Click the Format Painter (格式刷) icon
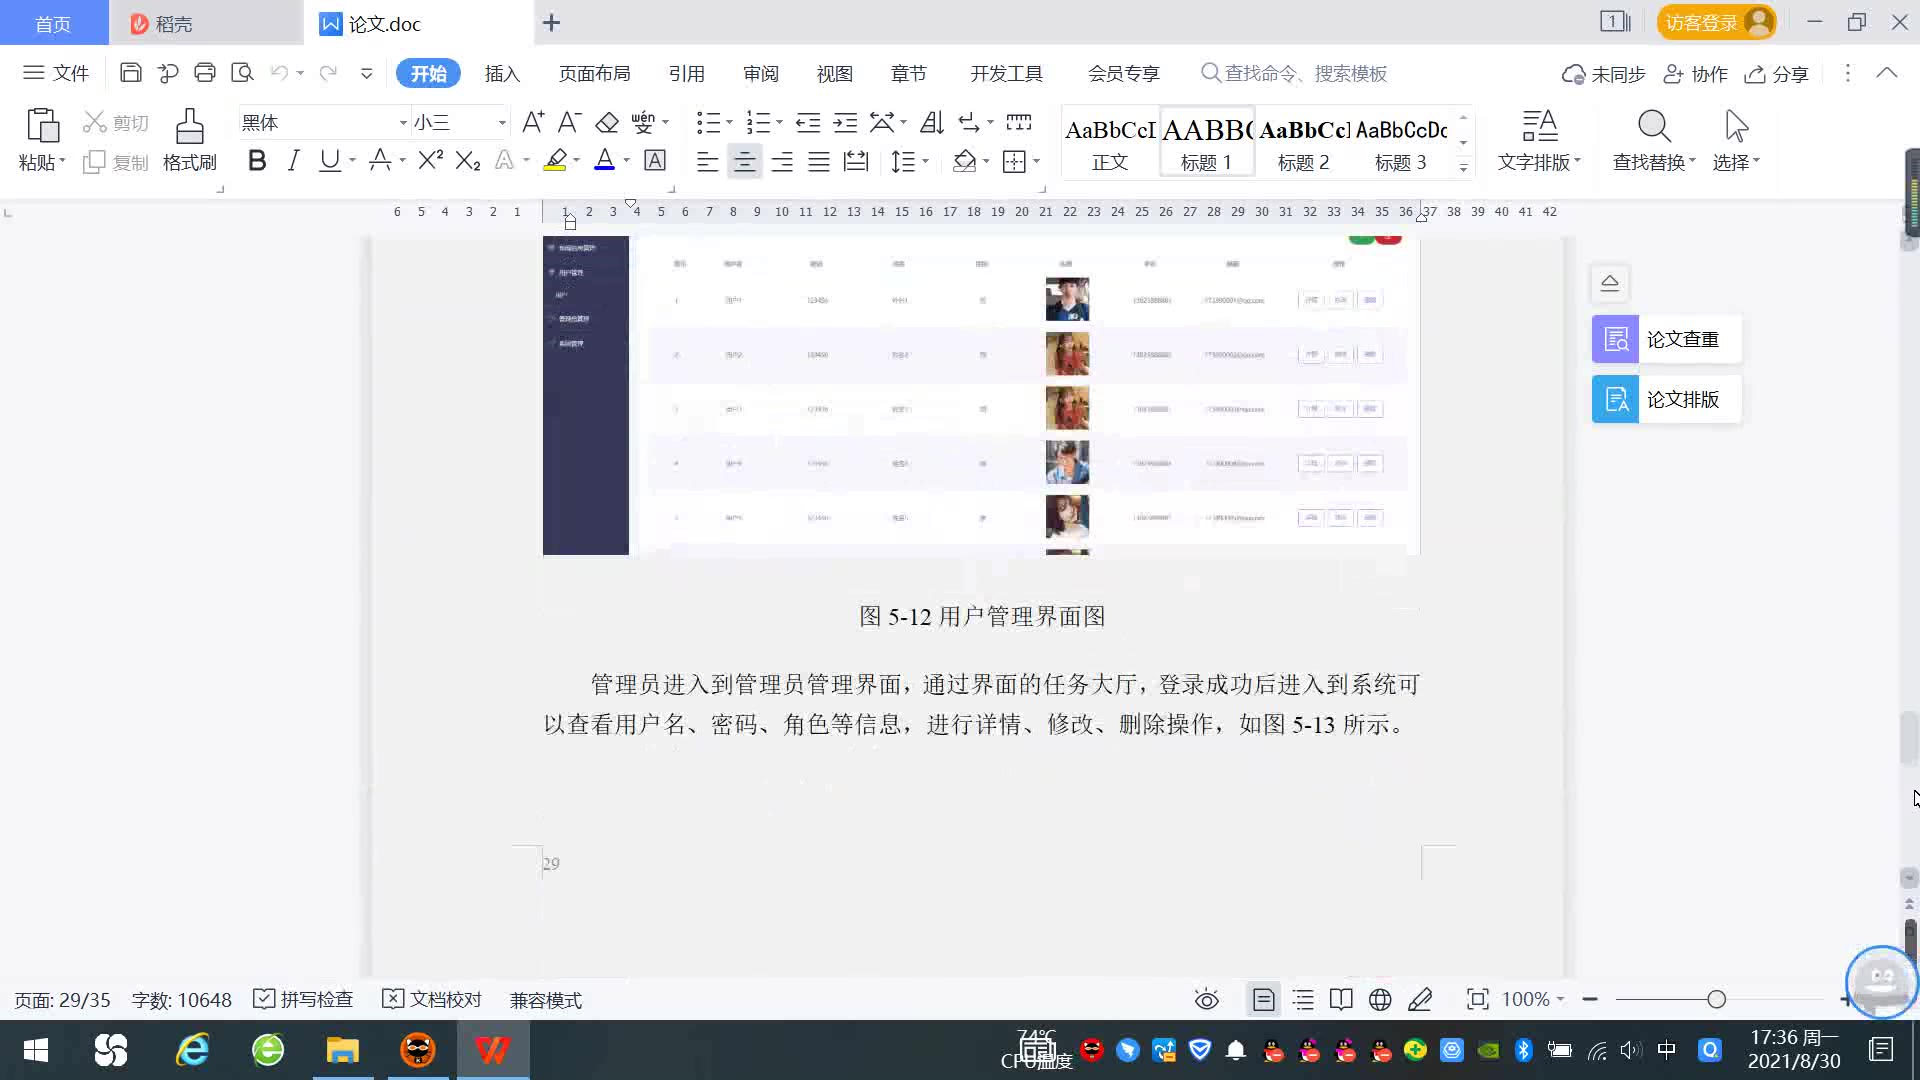 coord(189,128)
